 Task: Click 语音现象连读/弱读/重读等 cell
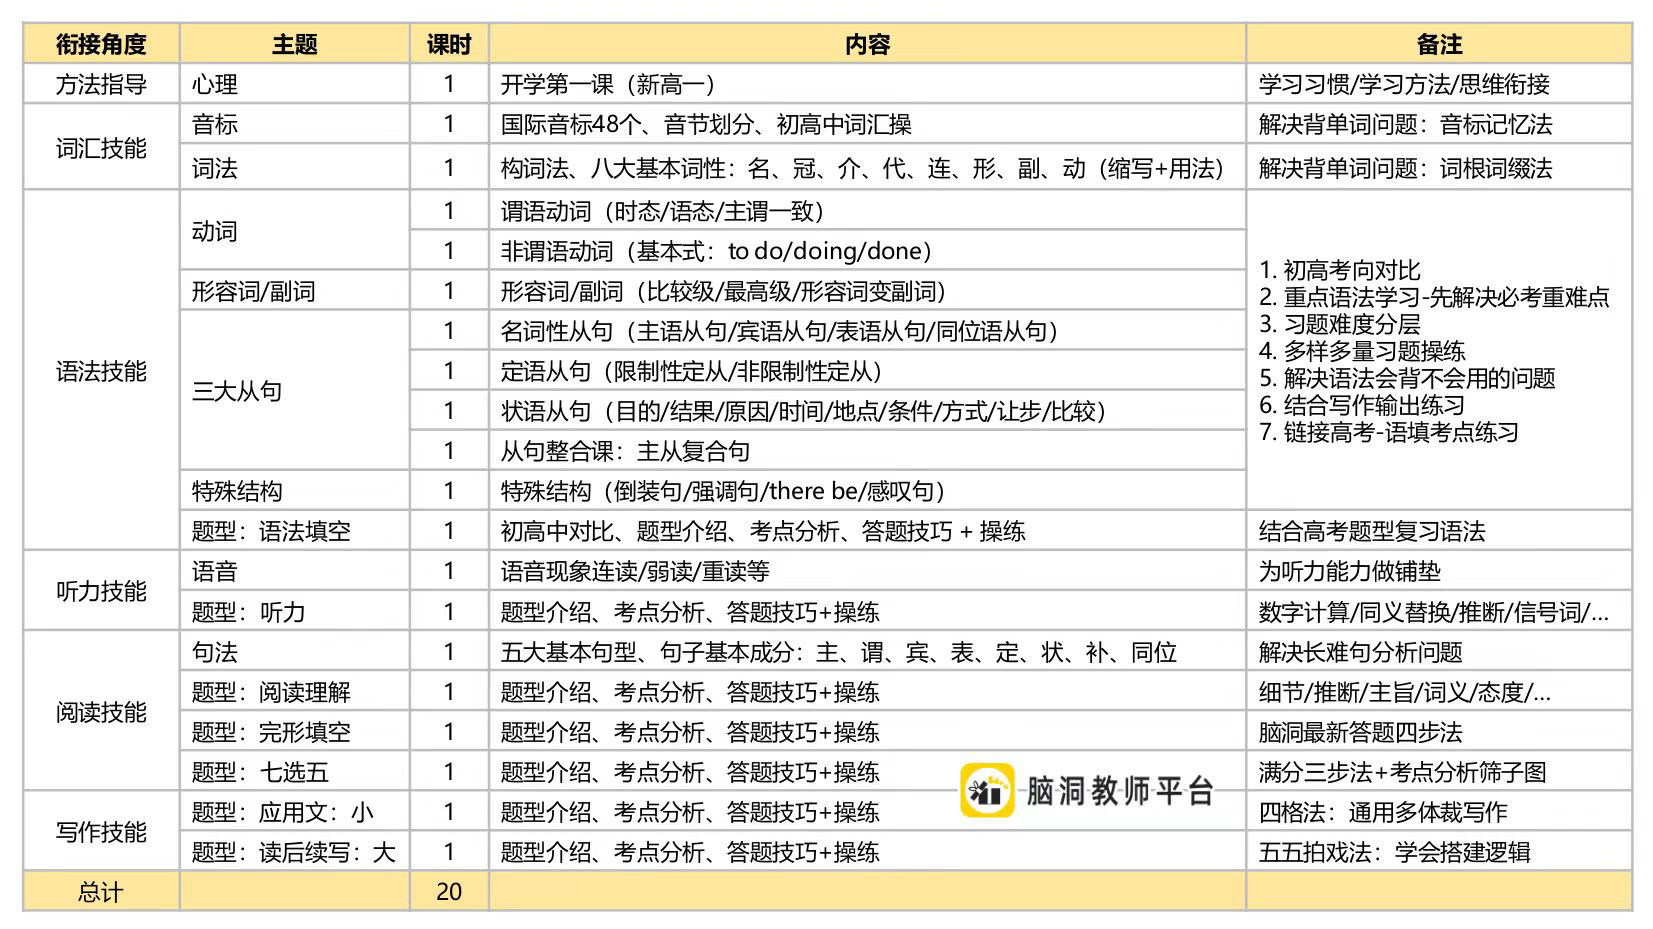click(x=867, y=570)
